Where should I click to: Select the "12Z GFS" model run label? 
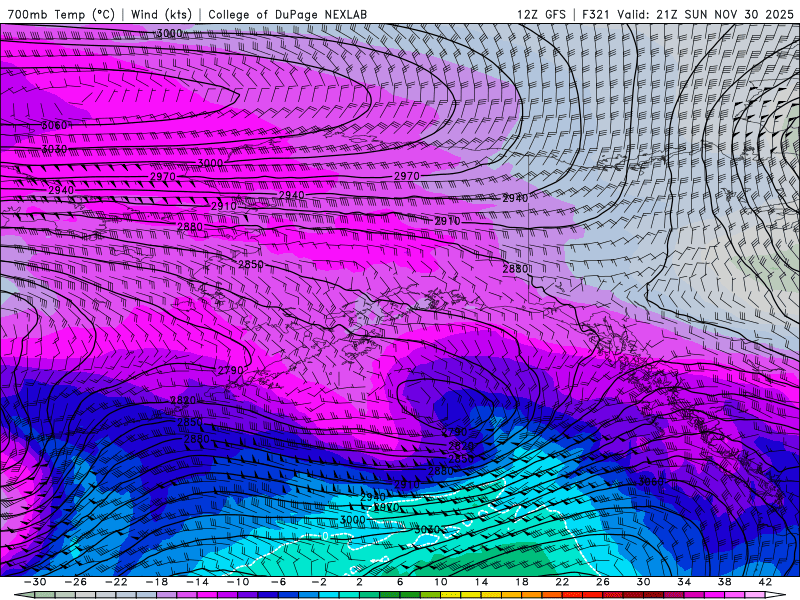(x=541, y=14)
